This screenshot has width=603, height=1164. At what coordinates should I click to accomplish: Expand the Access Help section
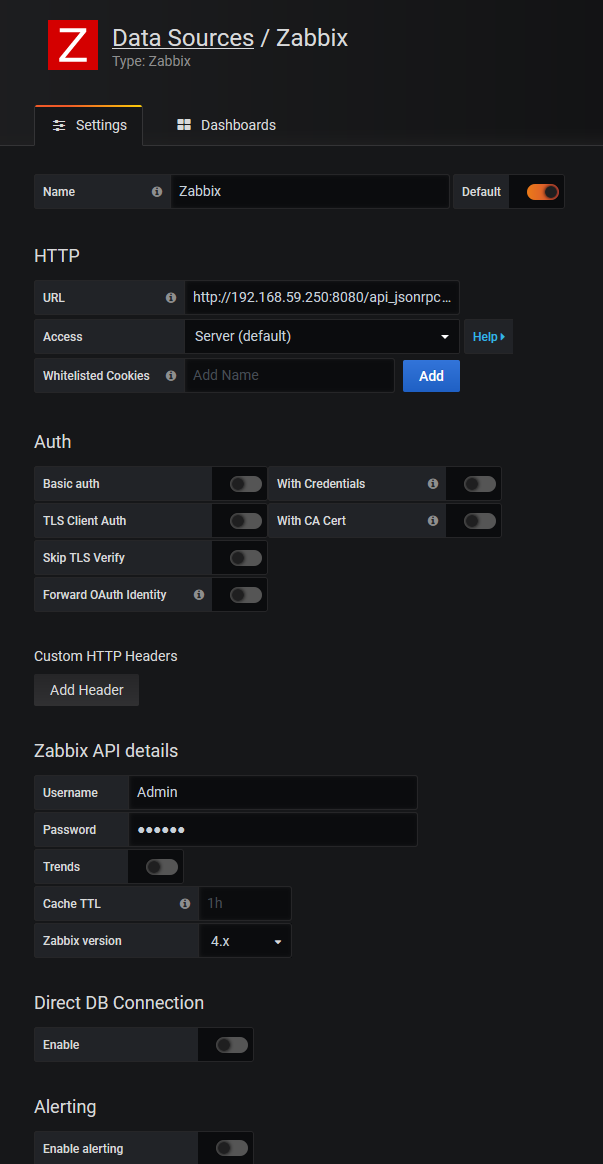pos(488,337)
